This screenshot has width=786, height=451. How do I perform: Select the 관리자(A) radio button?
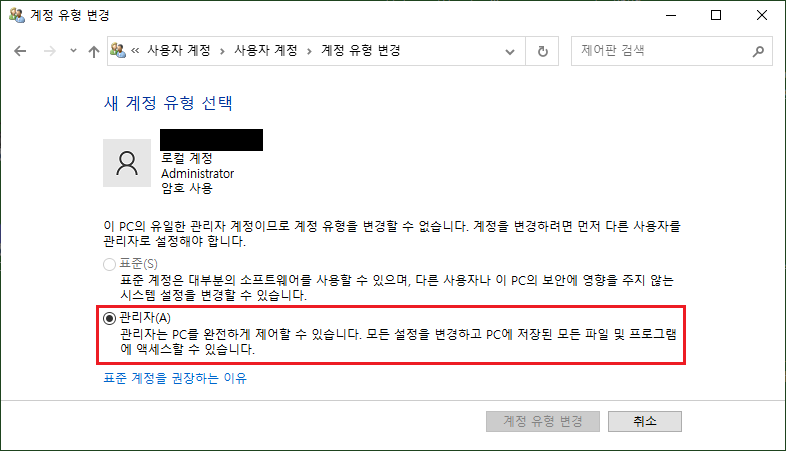109,318
